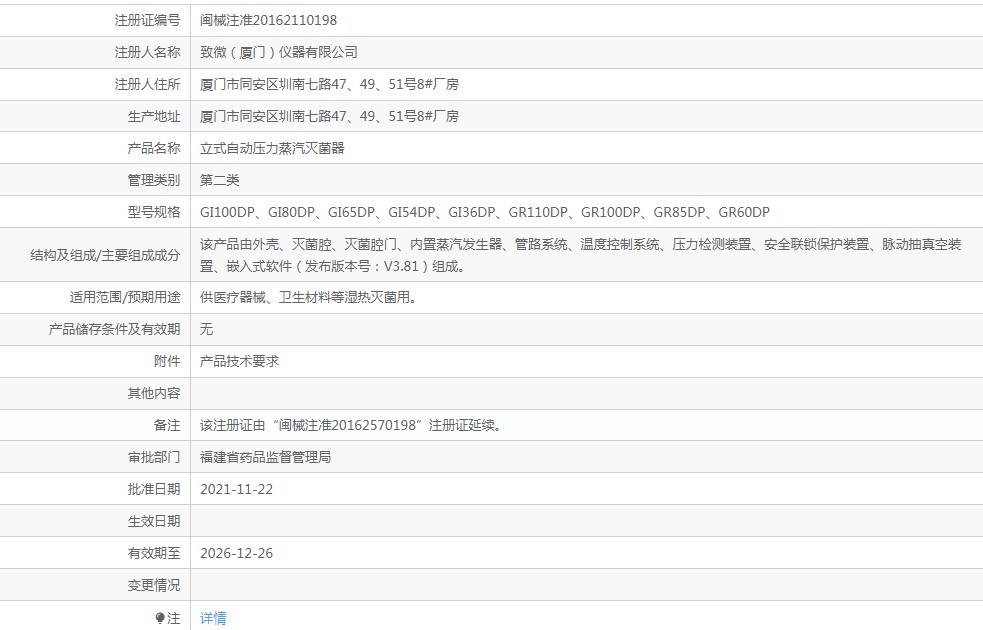Open the 详情 link
The image size is (983, 630).
click(x=213, y=618)
